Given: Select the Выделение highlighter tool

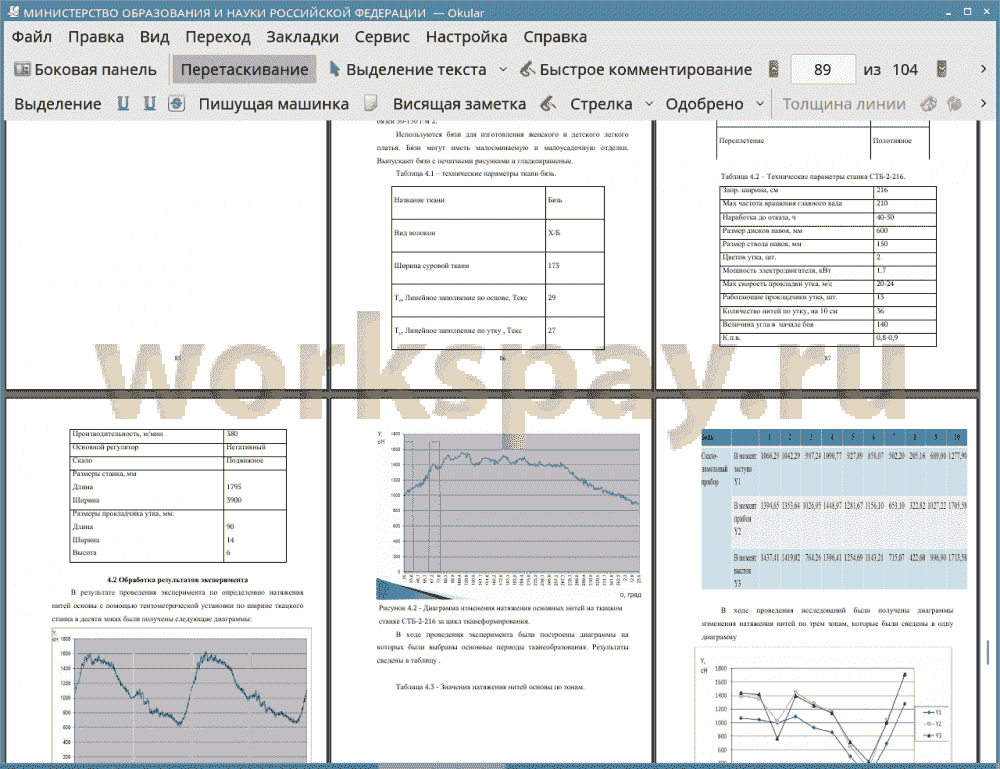Looking at the screenshot, I should coord(57,104).
